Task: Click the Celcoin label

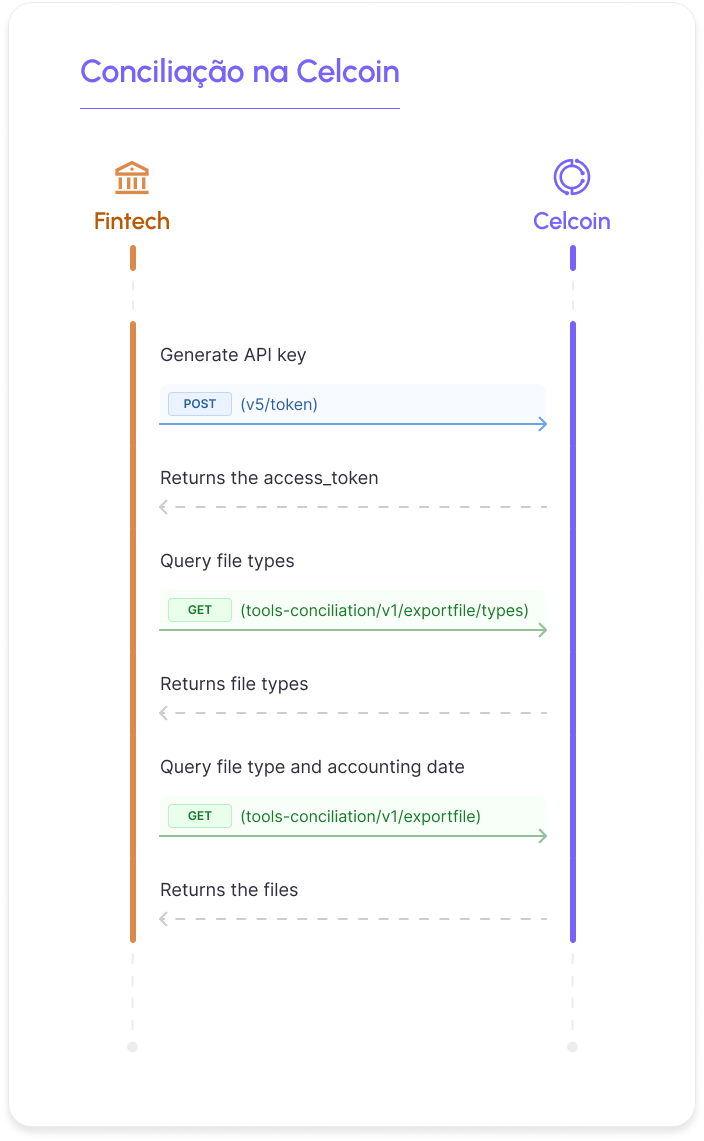Action: (571, 221)
